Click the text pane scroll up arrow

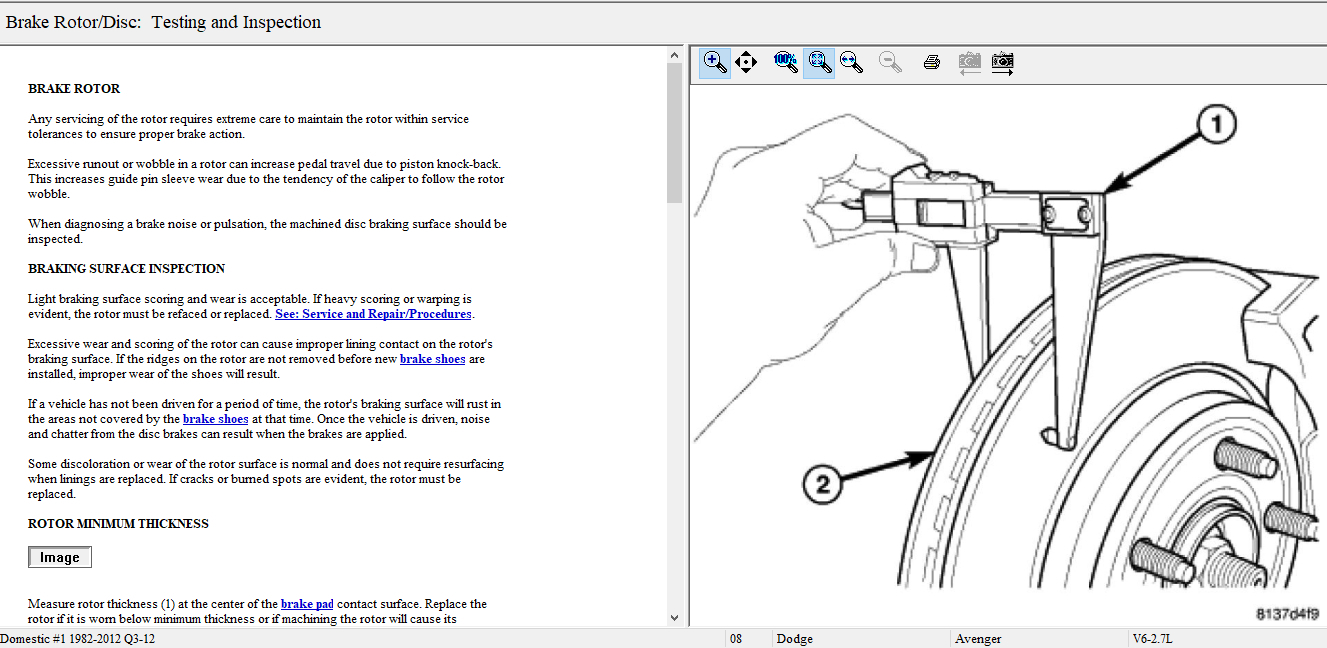674,54
